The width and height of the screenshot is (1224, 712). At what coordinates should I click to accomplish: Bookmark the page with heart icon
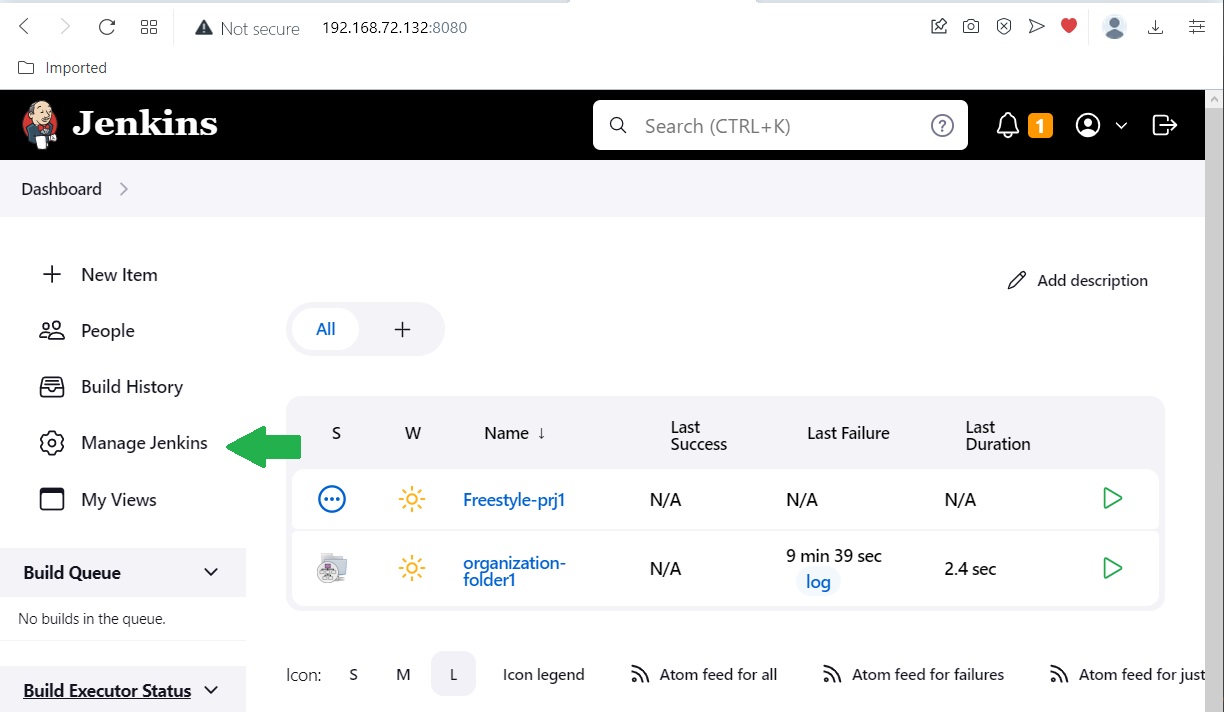[x=1069, y=27]
